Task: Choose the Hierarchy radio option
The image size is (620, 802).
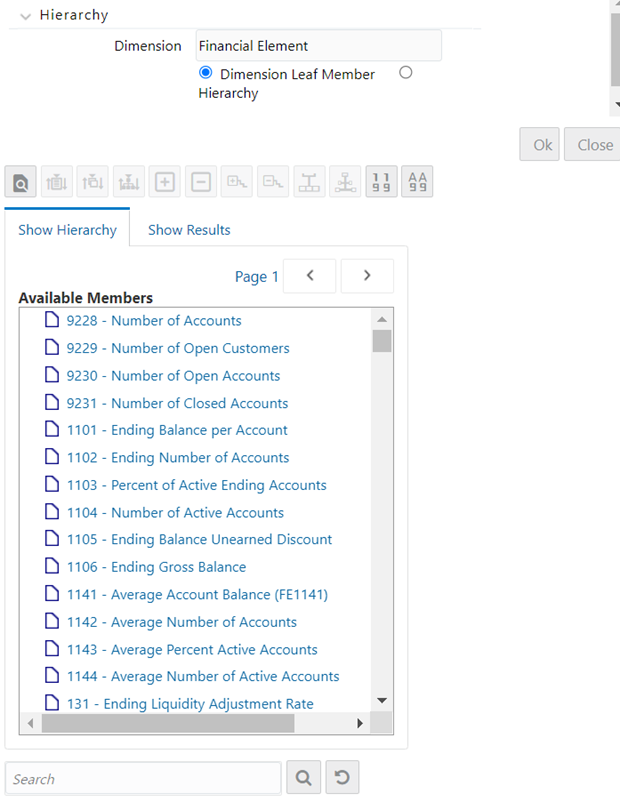Action: coord(407,73)
